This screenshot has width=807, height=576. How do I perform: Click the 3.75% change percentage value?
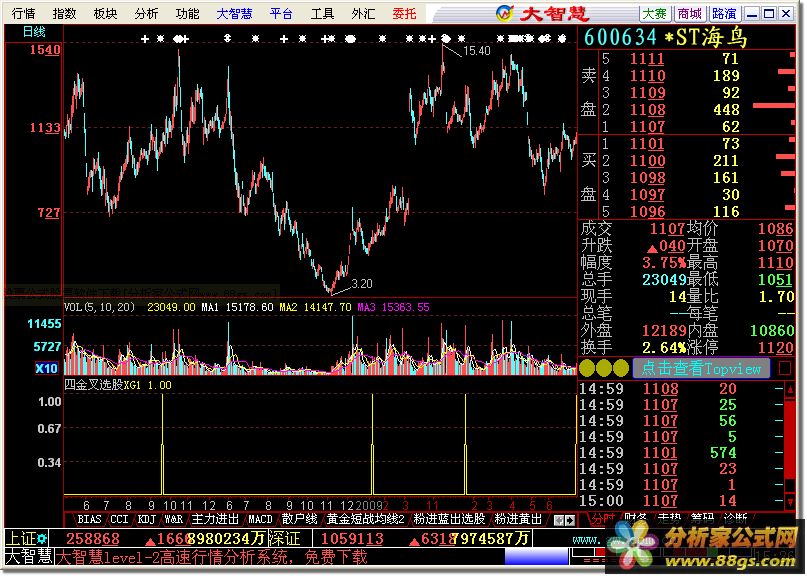pos(664,263)
